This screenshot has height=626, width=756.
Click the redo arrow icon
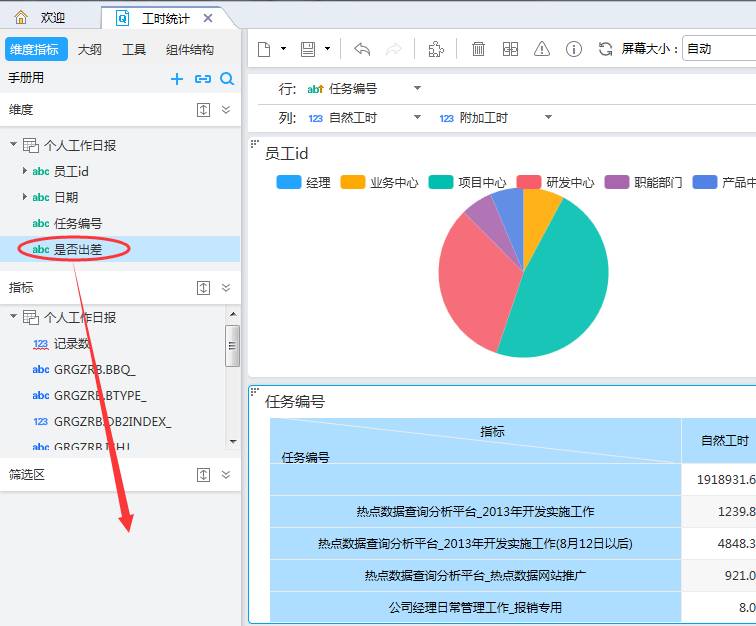click(393, 49)
